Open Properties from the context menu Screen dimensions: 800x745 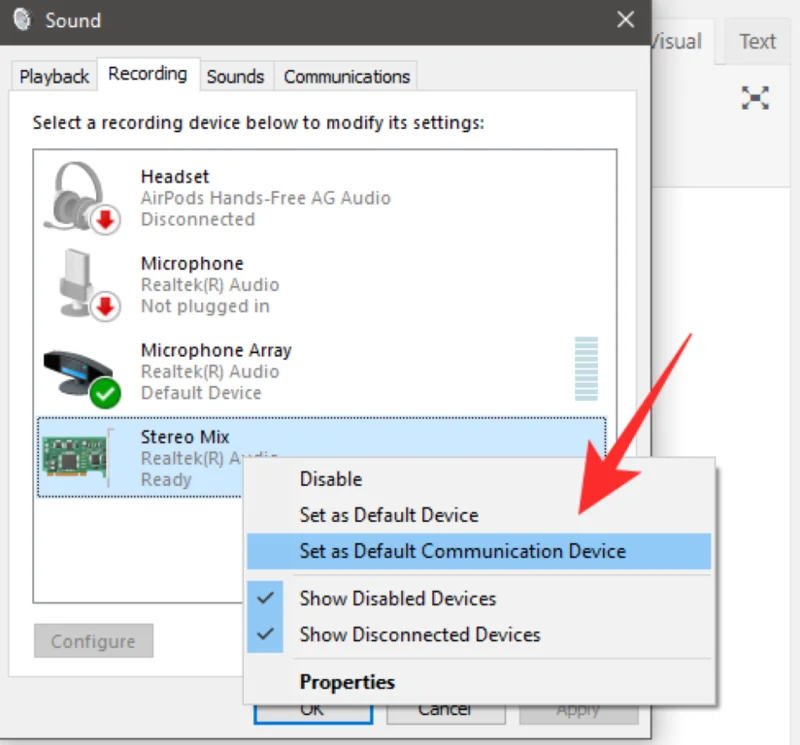[x=347, y=682]
